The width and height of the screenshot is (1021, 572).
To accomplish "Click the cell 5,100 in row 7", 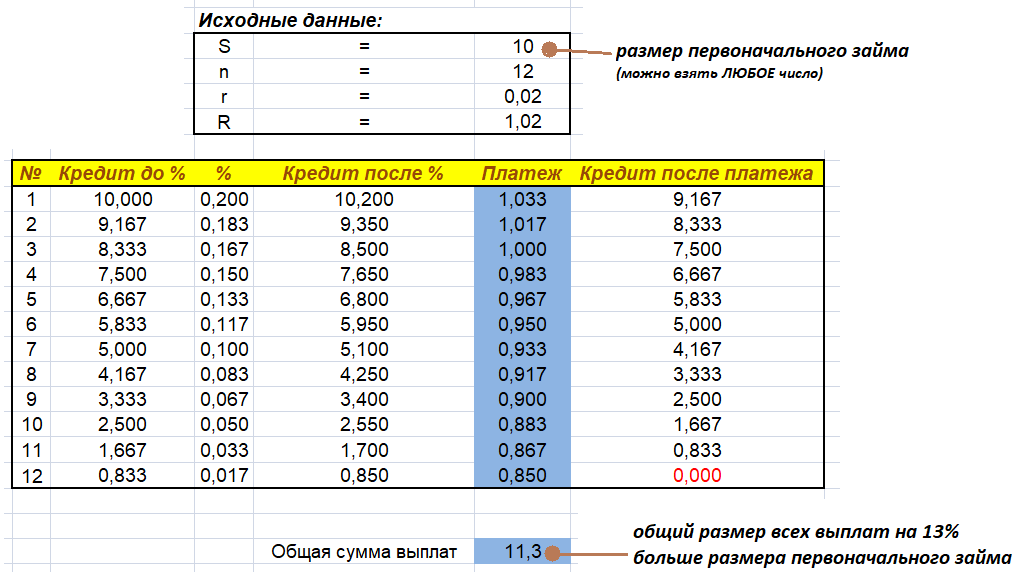I will [x=364, y=349].
